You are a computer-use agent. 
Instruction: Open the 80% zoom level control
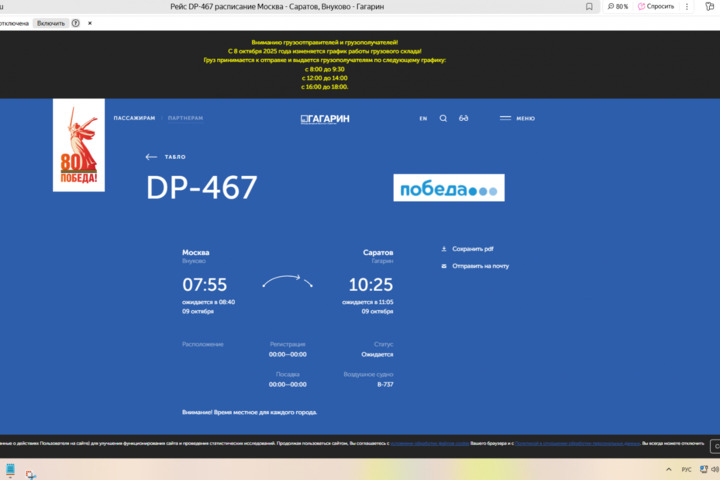click(618, 6)
